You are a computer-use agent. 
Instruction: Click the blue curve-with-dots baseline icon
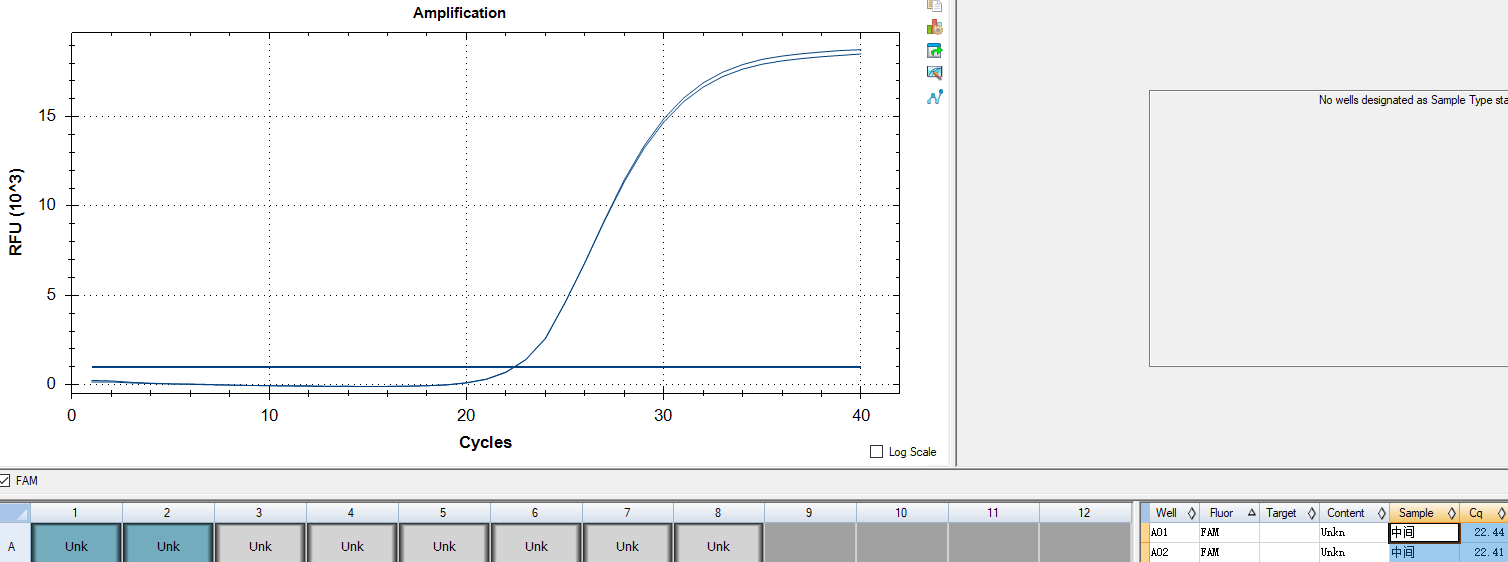[x=935, y=97]
